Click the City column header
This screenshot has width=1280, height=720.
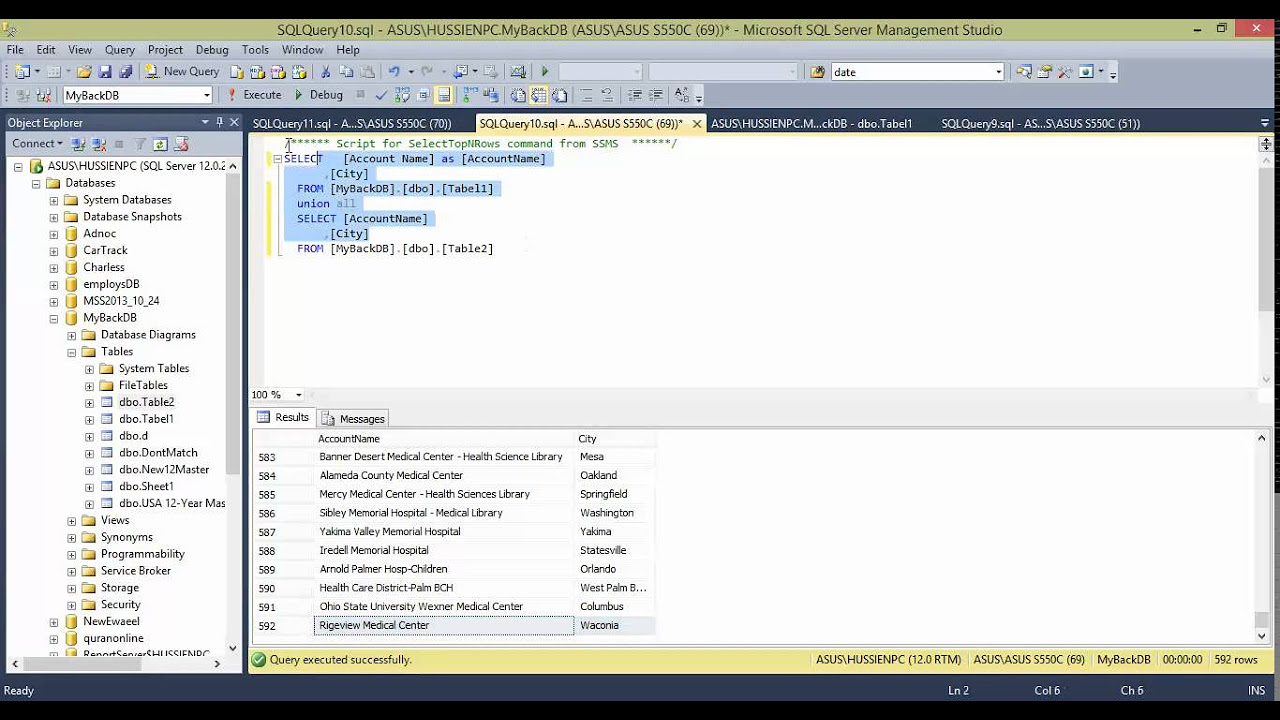pos(615,439)
